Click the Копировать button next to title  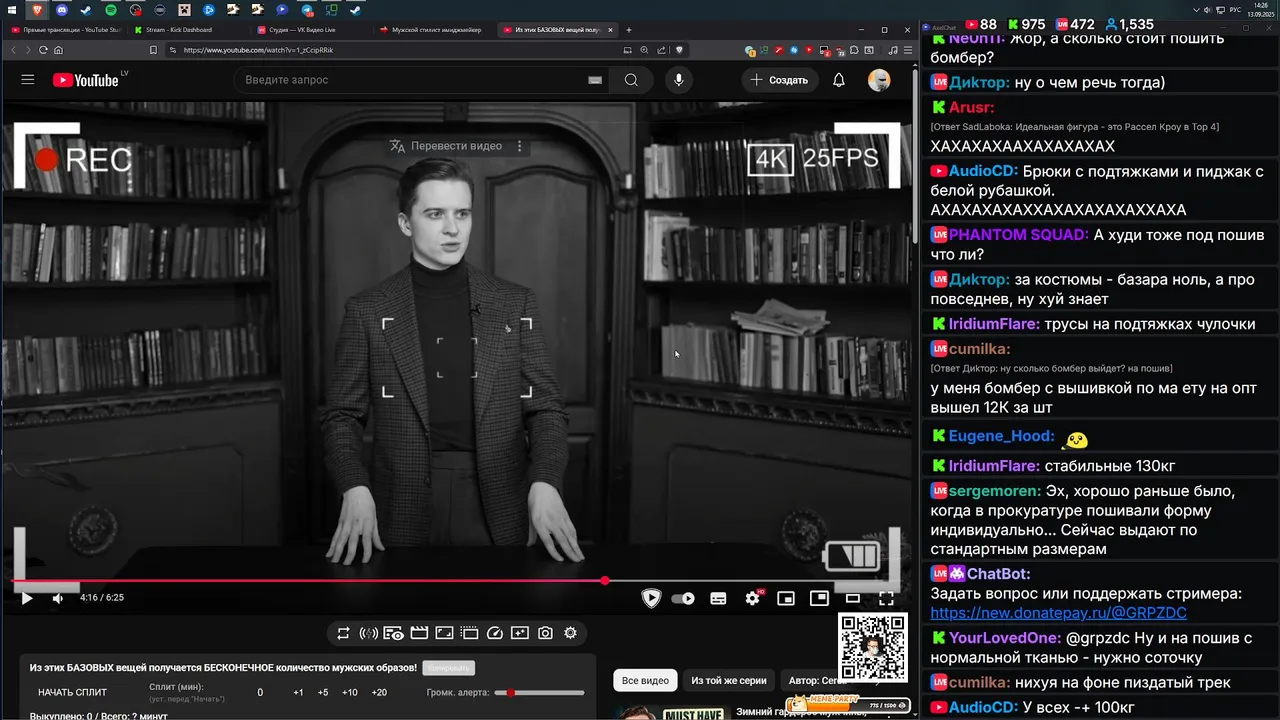[448, 667]
